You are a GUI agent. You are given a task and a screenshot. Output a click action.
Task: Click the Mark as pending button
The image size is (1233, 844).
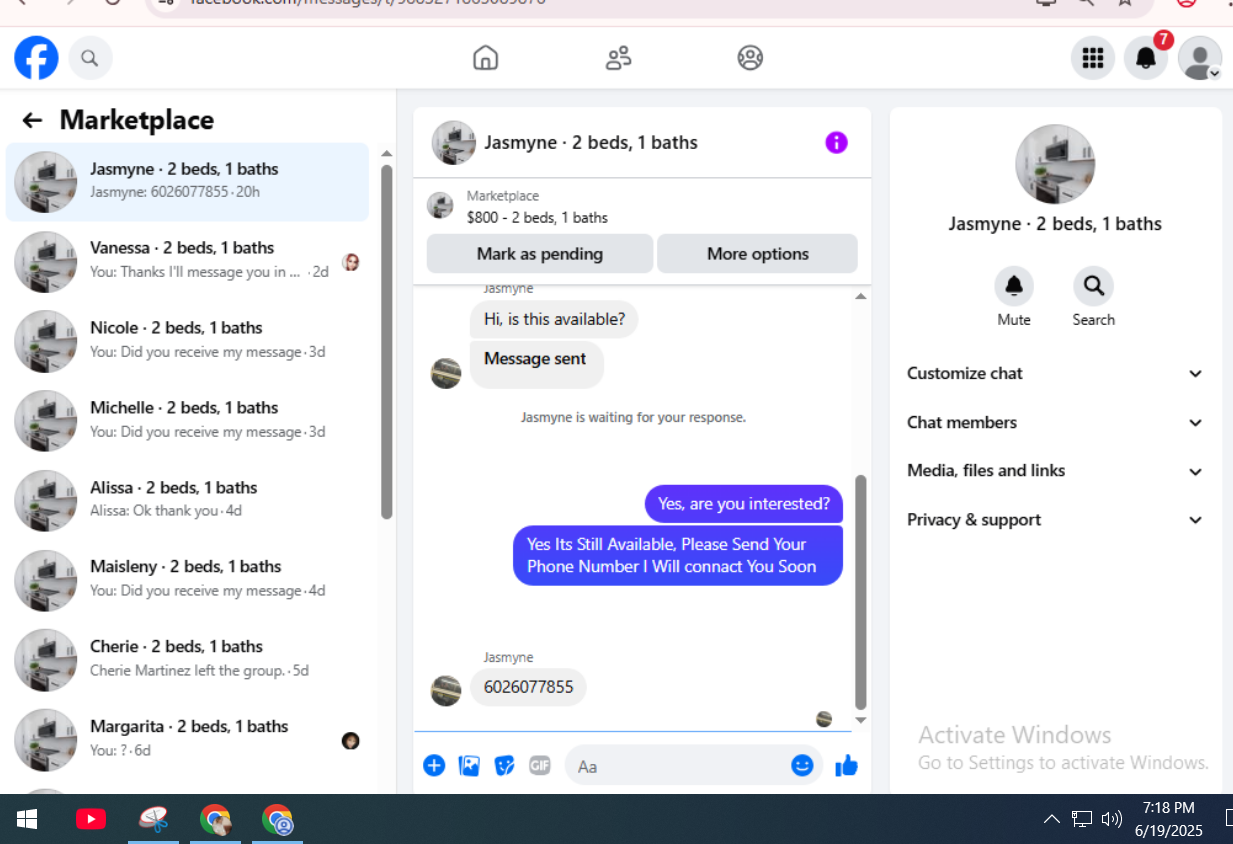[540, 253]
